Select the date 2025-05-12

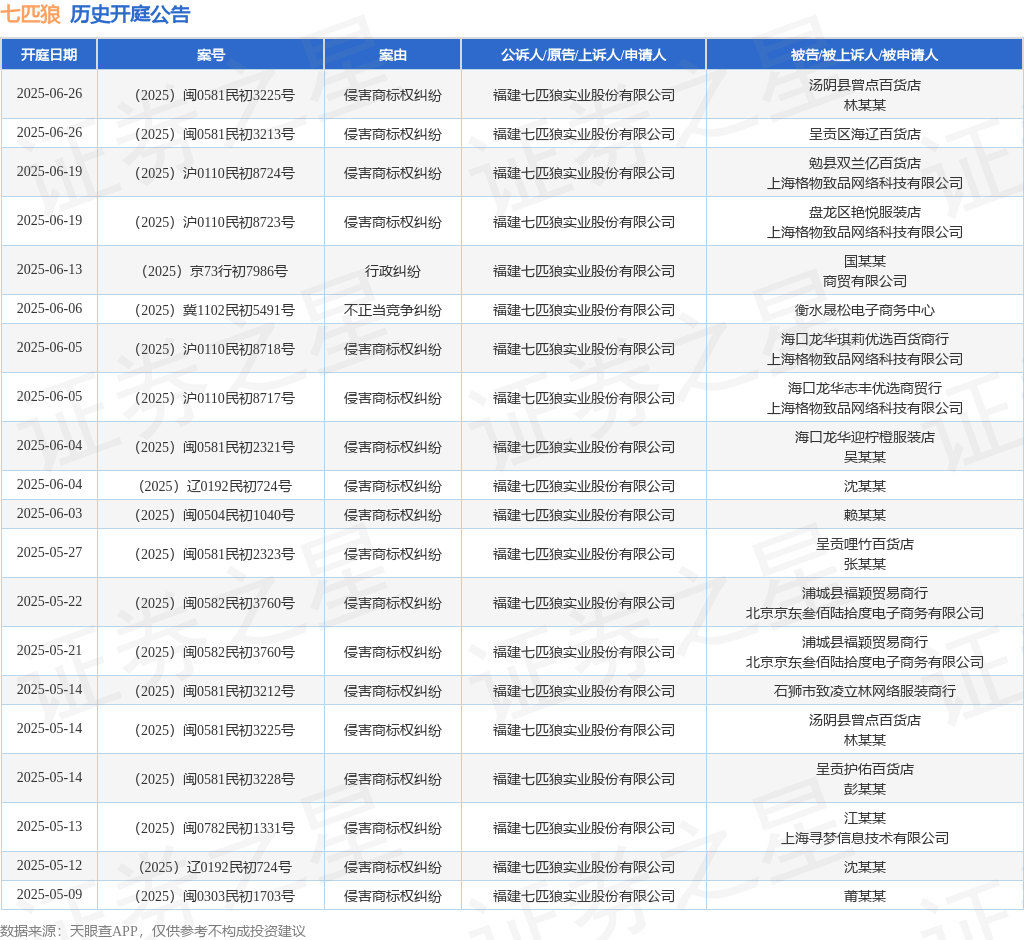50,865
